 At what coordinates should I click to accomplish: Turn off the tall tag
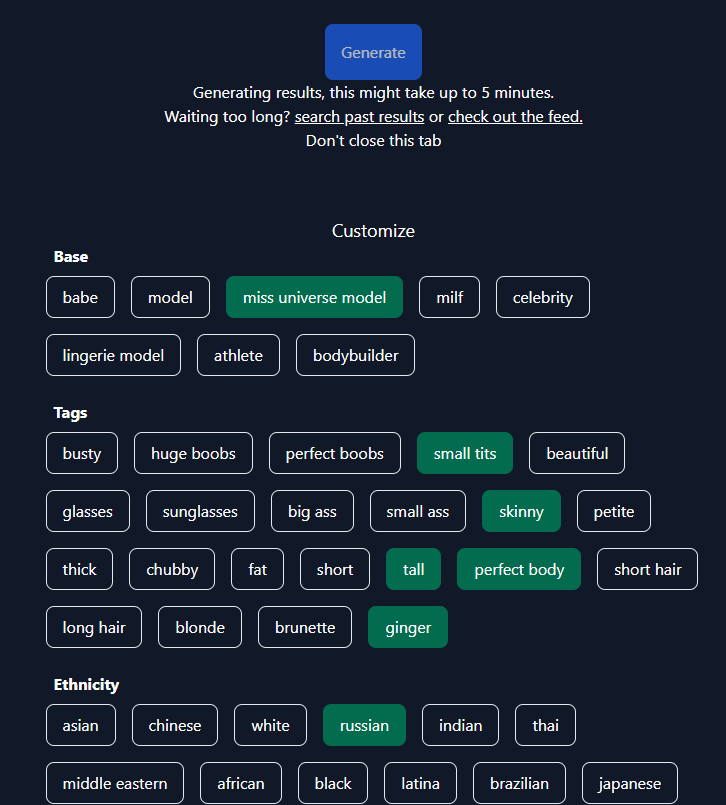tap(413, 569)
